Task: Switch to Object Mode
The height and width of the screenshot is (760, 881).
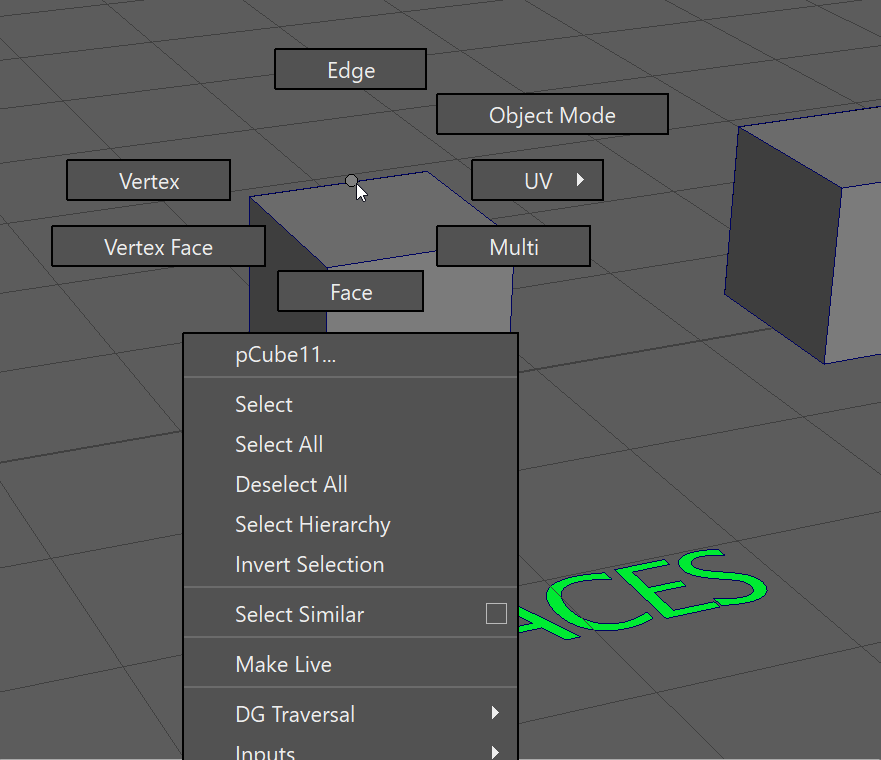Action: pos(552,115)
